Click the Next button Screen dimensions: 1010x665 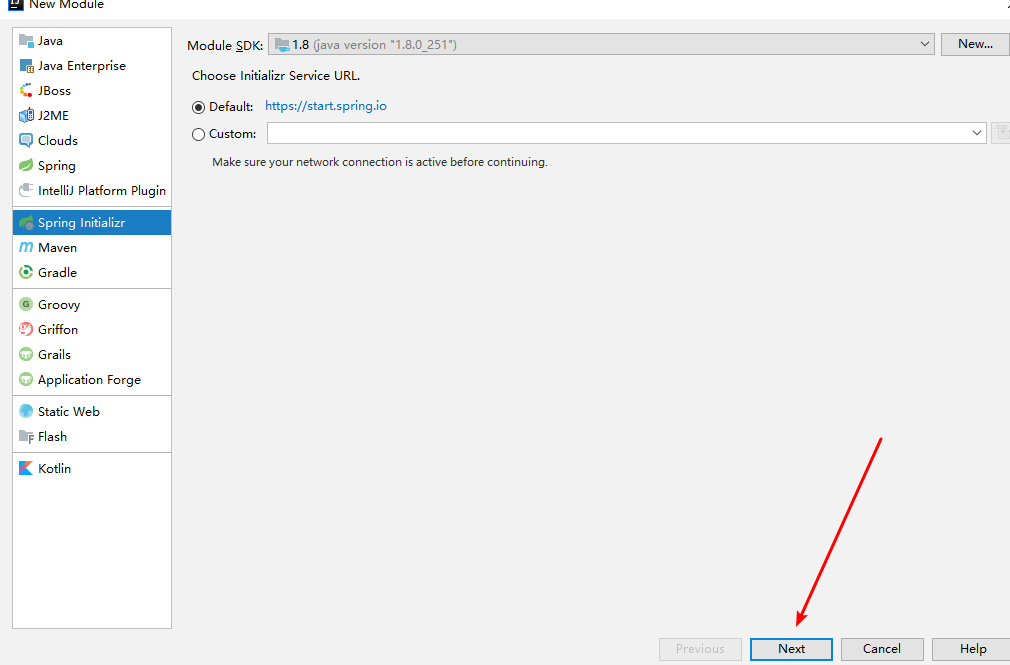pos(791,649)
